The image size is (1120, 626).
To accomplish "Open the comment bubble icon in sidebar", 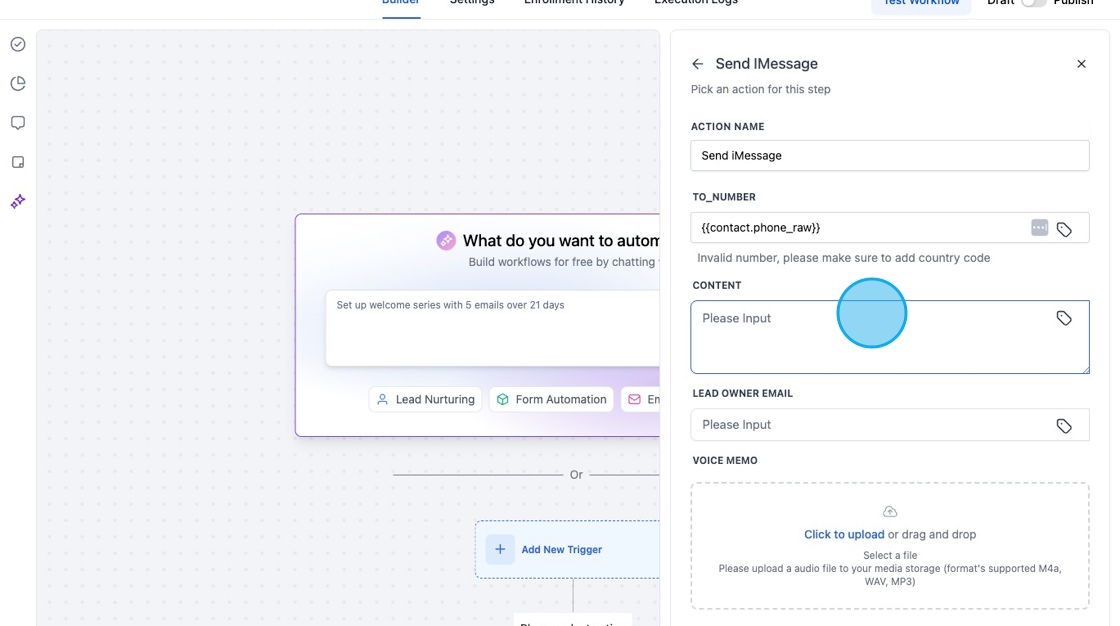I will (x=17, y=122).
